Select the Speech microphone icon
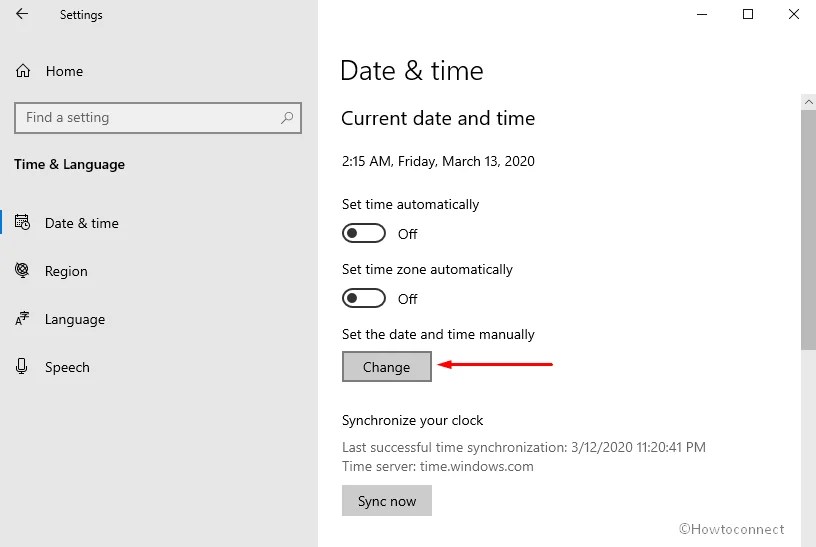816x547 pixels. (21, 366)
